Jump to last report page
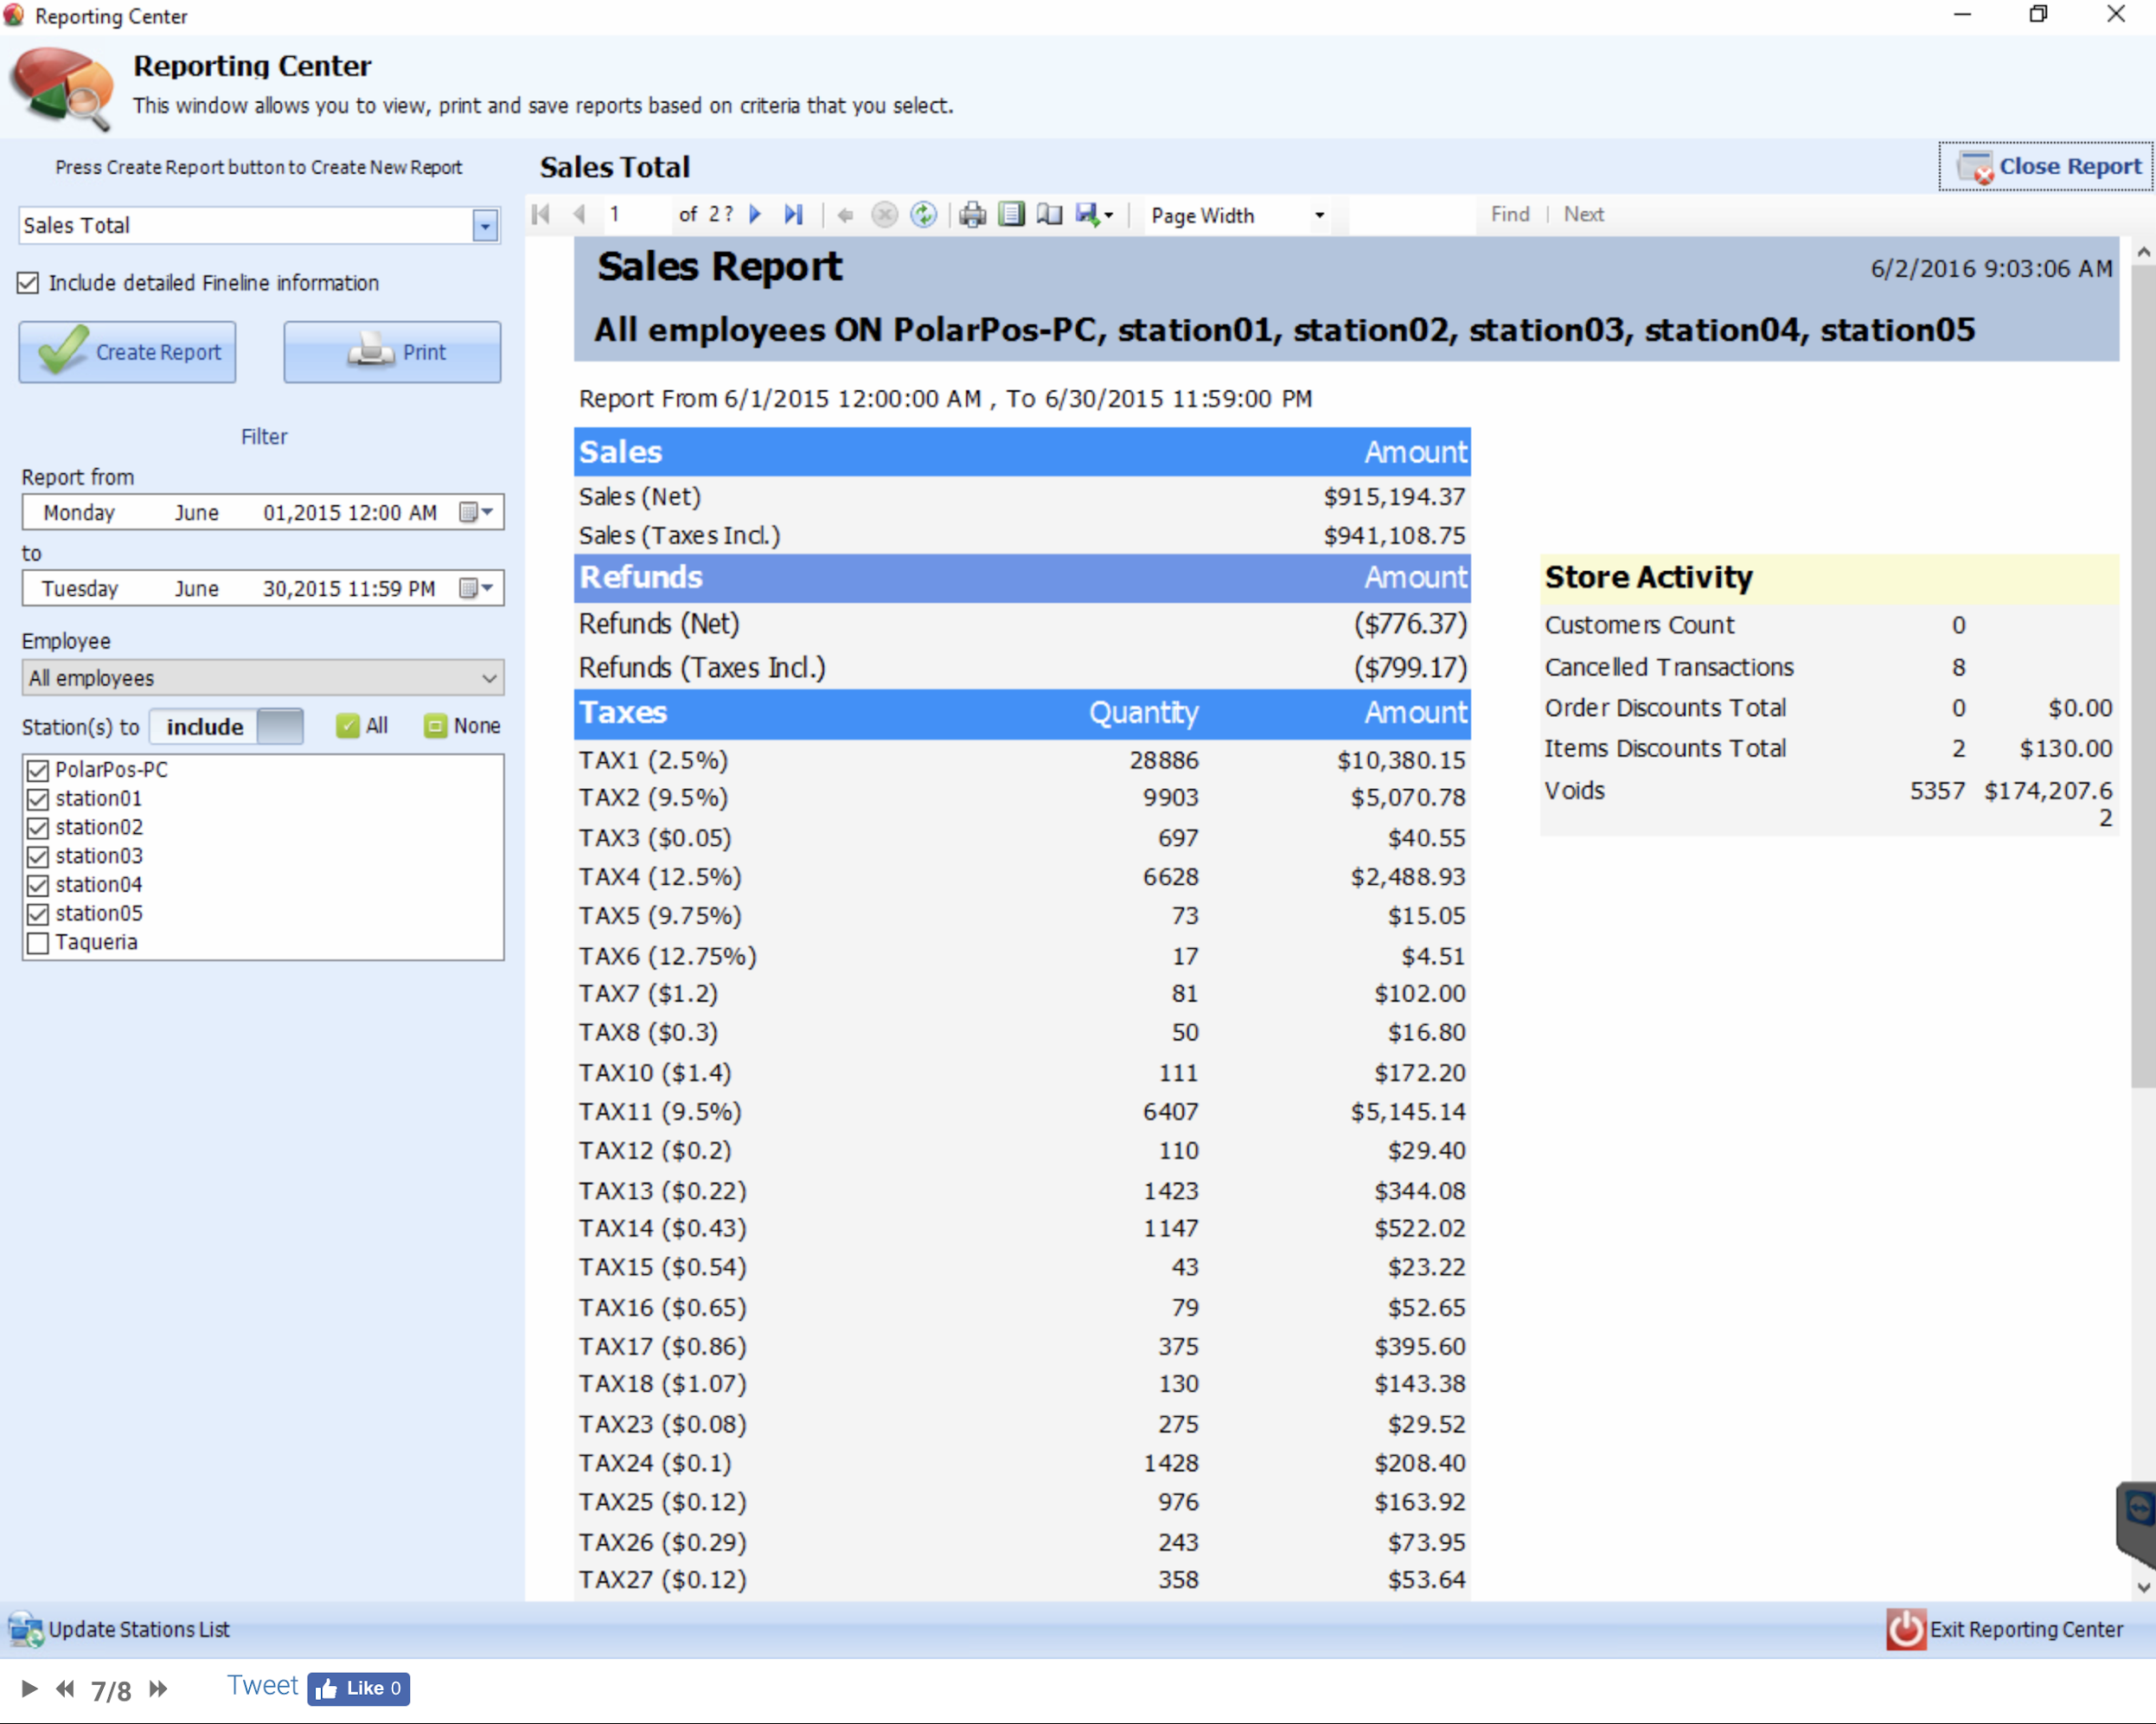 coord(794,214)
